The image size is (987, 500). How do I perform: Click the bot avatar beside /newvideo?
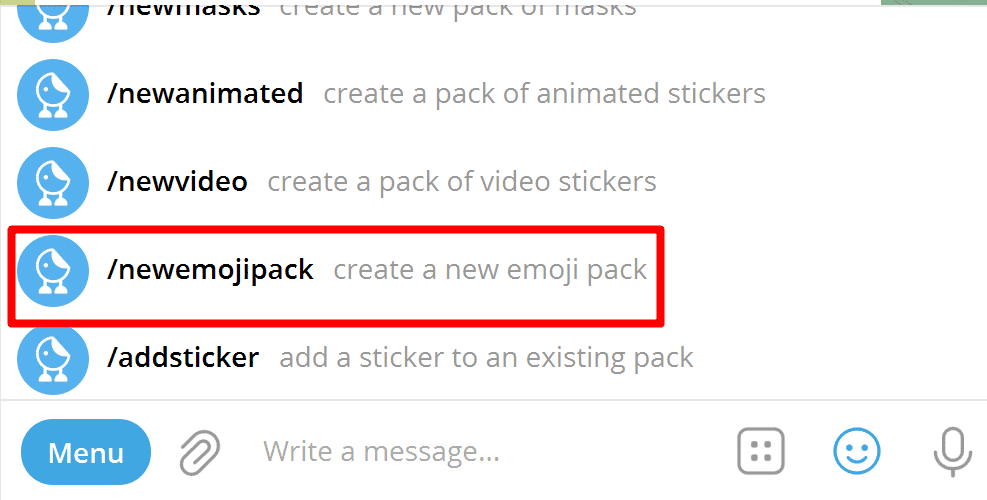pyautogui.click(x=54, y=182)
